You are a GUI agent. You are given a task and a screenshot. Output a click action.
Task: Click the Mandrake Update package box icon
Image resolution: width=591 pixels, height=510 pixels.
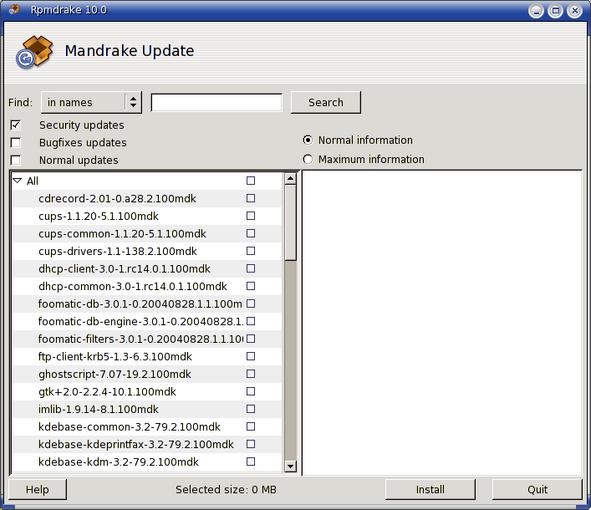(35, 52)
